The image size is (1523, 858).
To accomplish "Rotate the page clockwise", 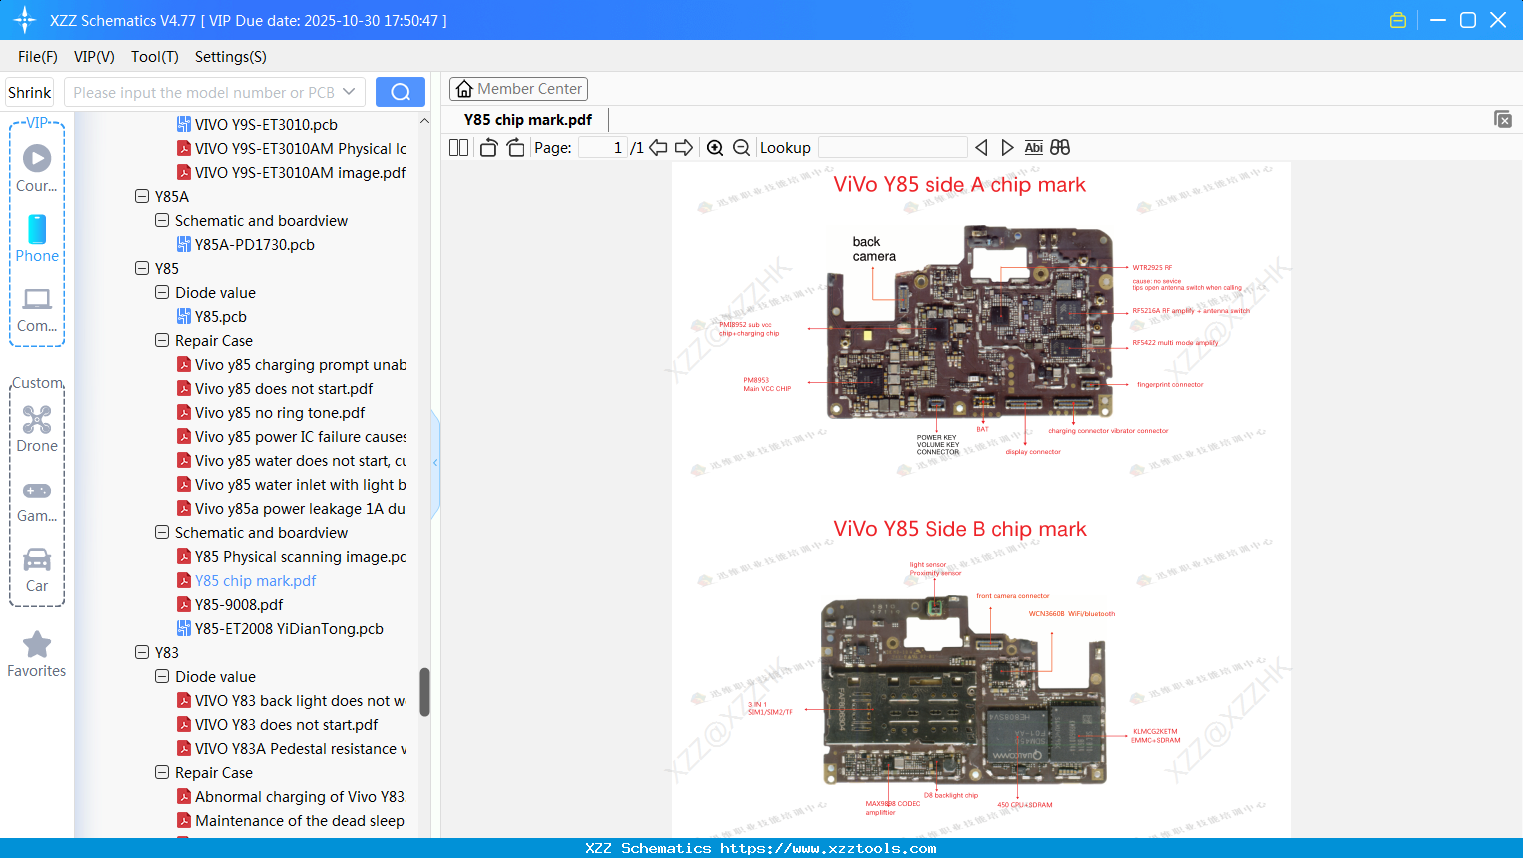I will pos(514,147).
